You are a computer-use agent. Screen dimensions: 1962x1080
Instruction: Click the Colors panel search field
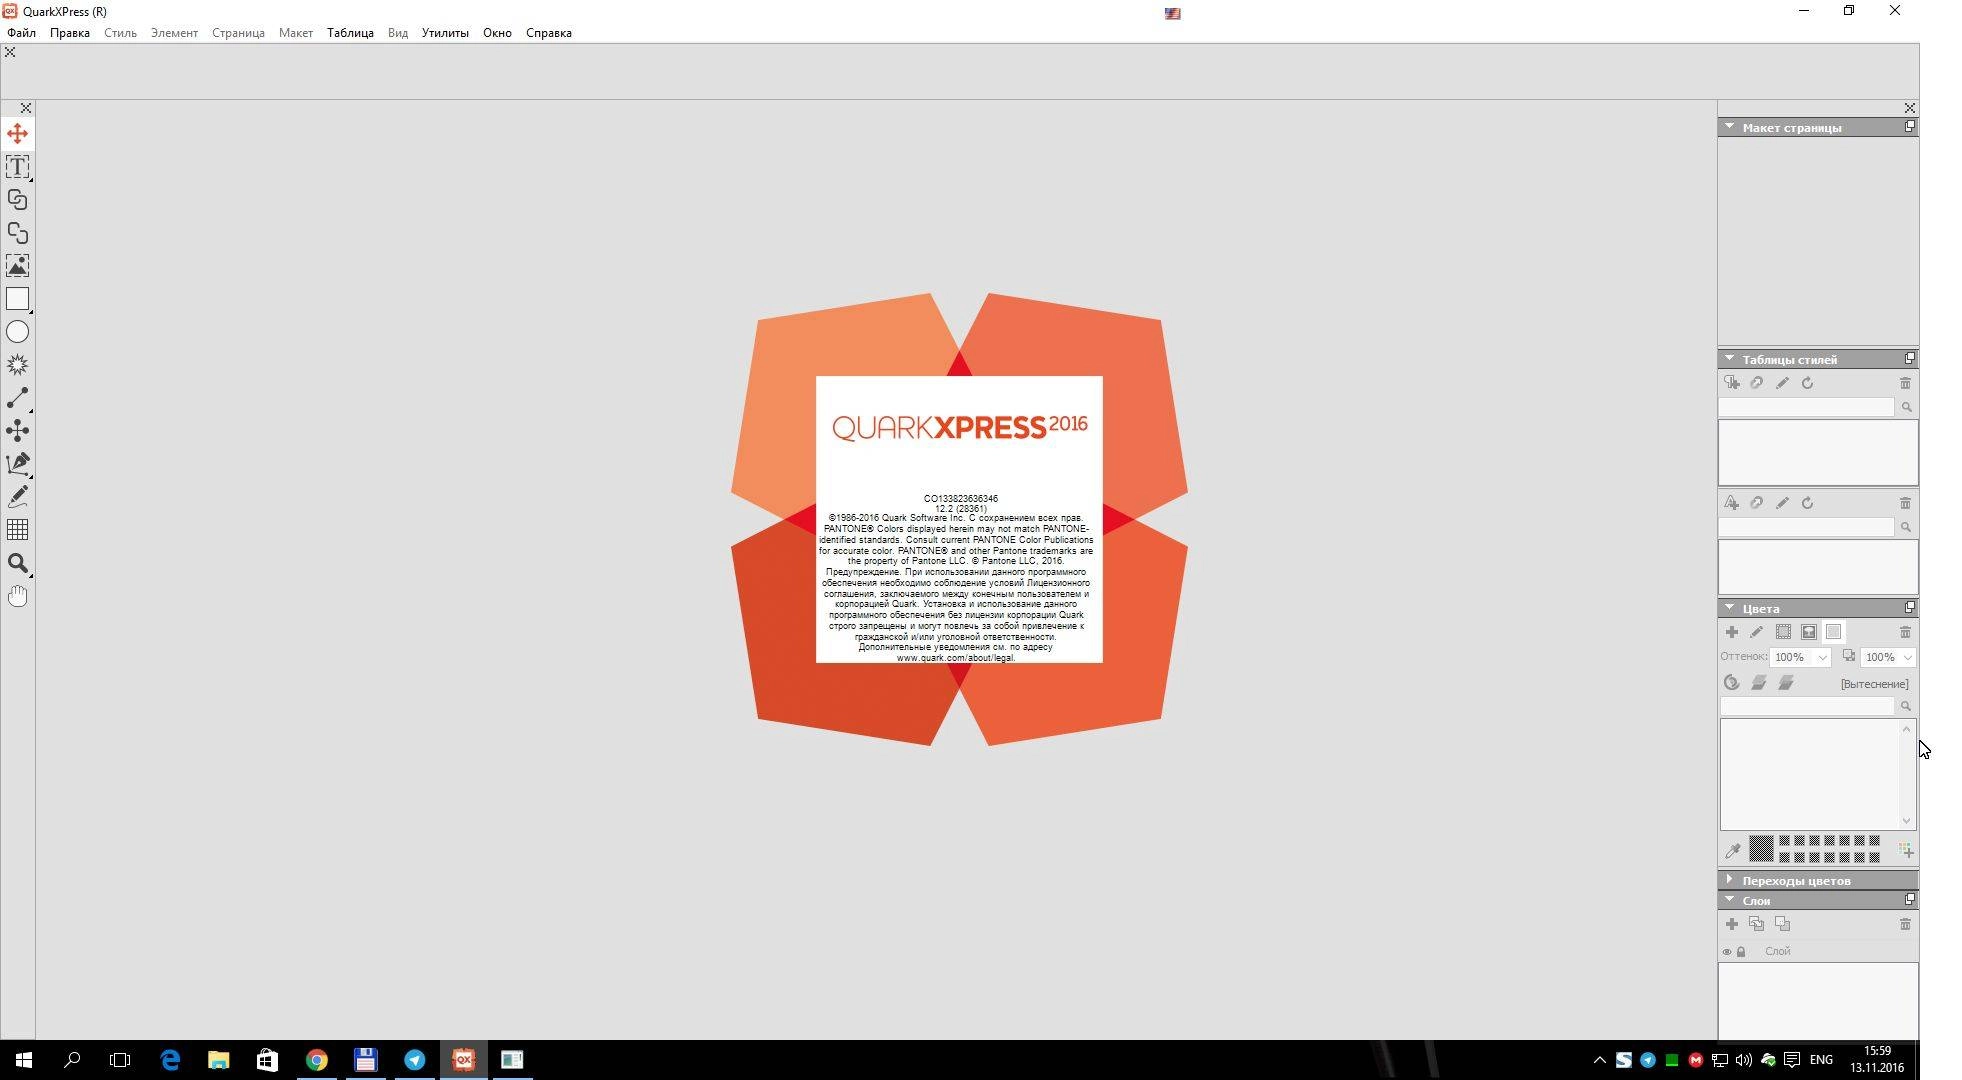1807,706
